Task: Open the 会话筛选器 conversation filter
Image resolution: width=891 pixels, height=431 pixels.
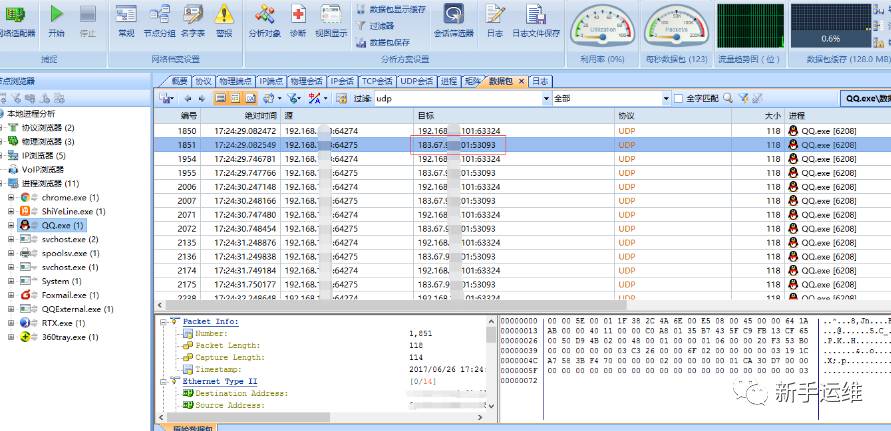Action: pyautogui.click(x=453, y=21)
